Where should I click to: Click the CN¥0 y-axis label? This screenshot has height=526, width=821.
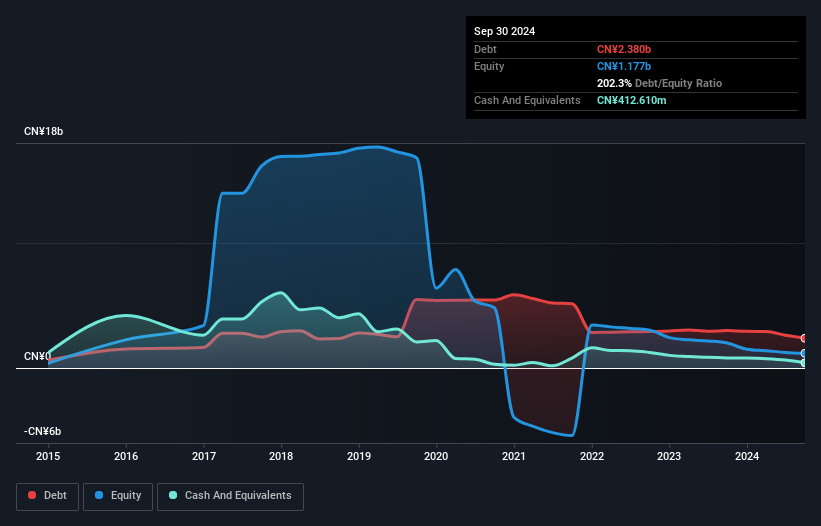pyautogui.click(x=38, y=356)
